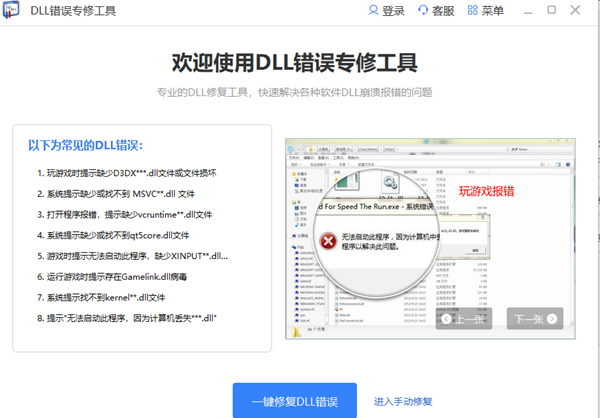Viewport: 600px width, 418px height.
Task: Open 客服 customer service
Action: [x=436, y=10]
